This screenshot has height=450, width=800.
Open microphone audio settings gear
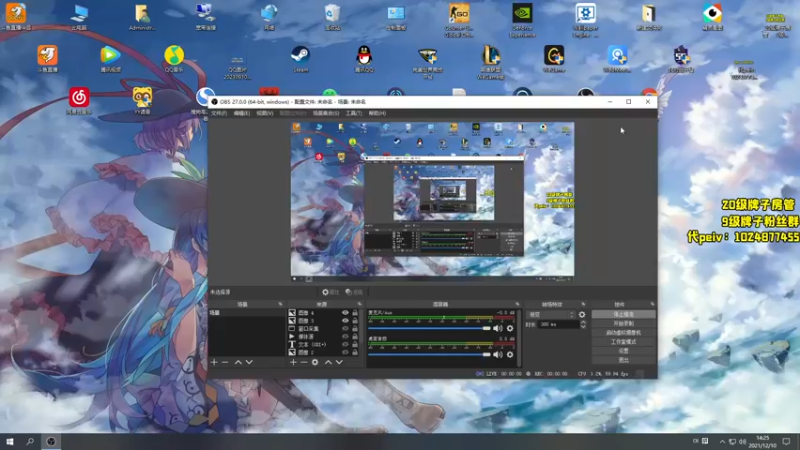509,327
